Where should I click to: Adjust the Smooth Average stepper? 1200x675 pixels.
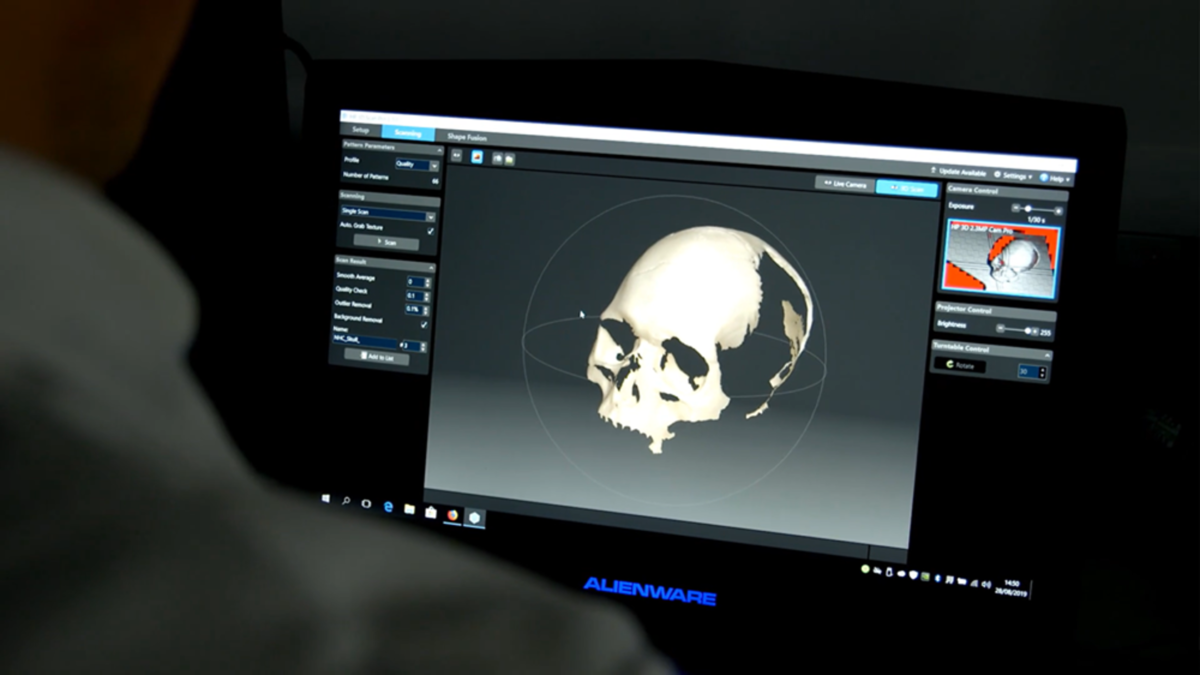418,282
